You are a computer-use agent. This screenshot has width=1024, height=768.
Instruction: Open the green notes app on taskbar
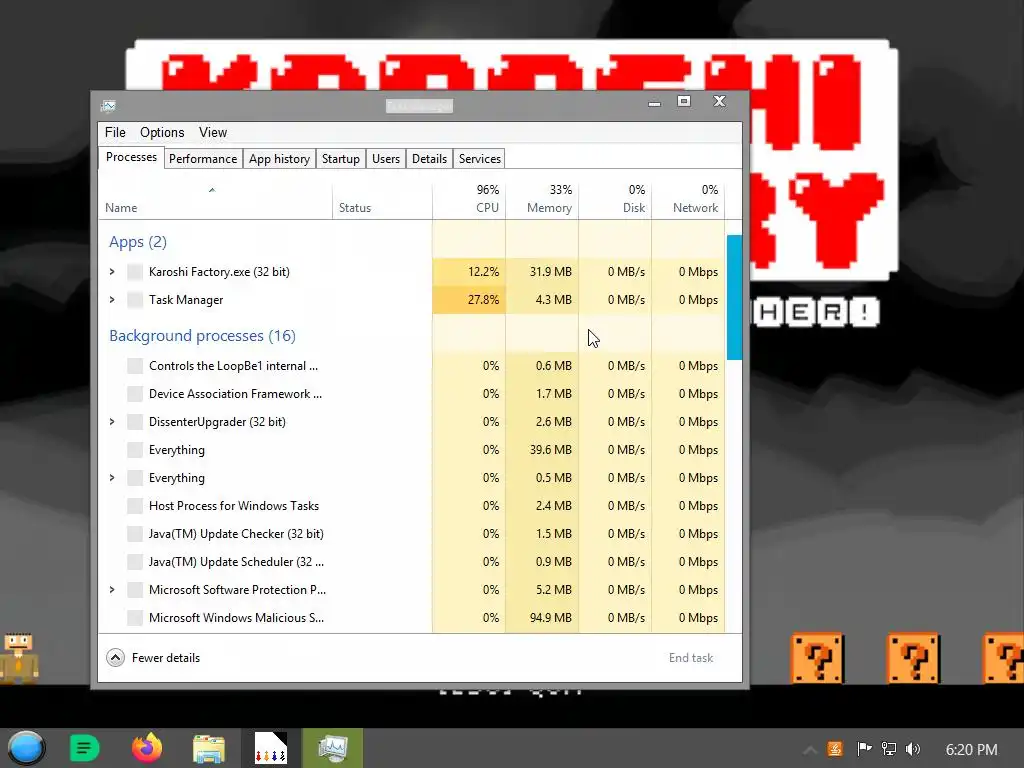[84, 748]
